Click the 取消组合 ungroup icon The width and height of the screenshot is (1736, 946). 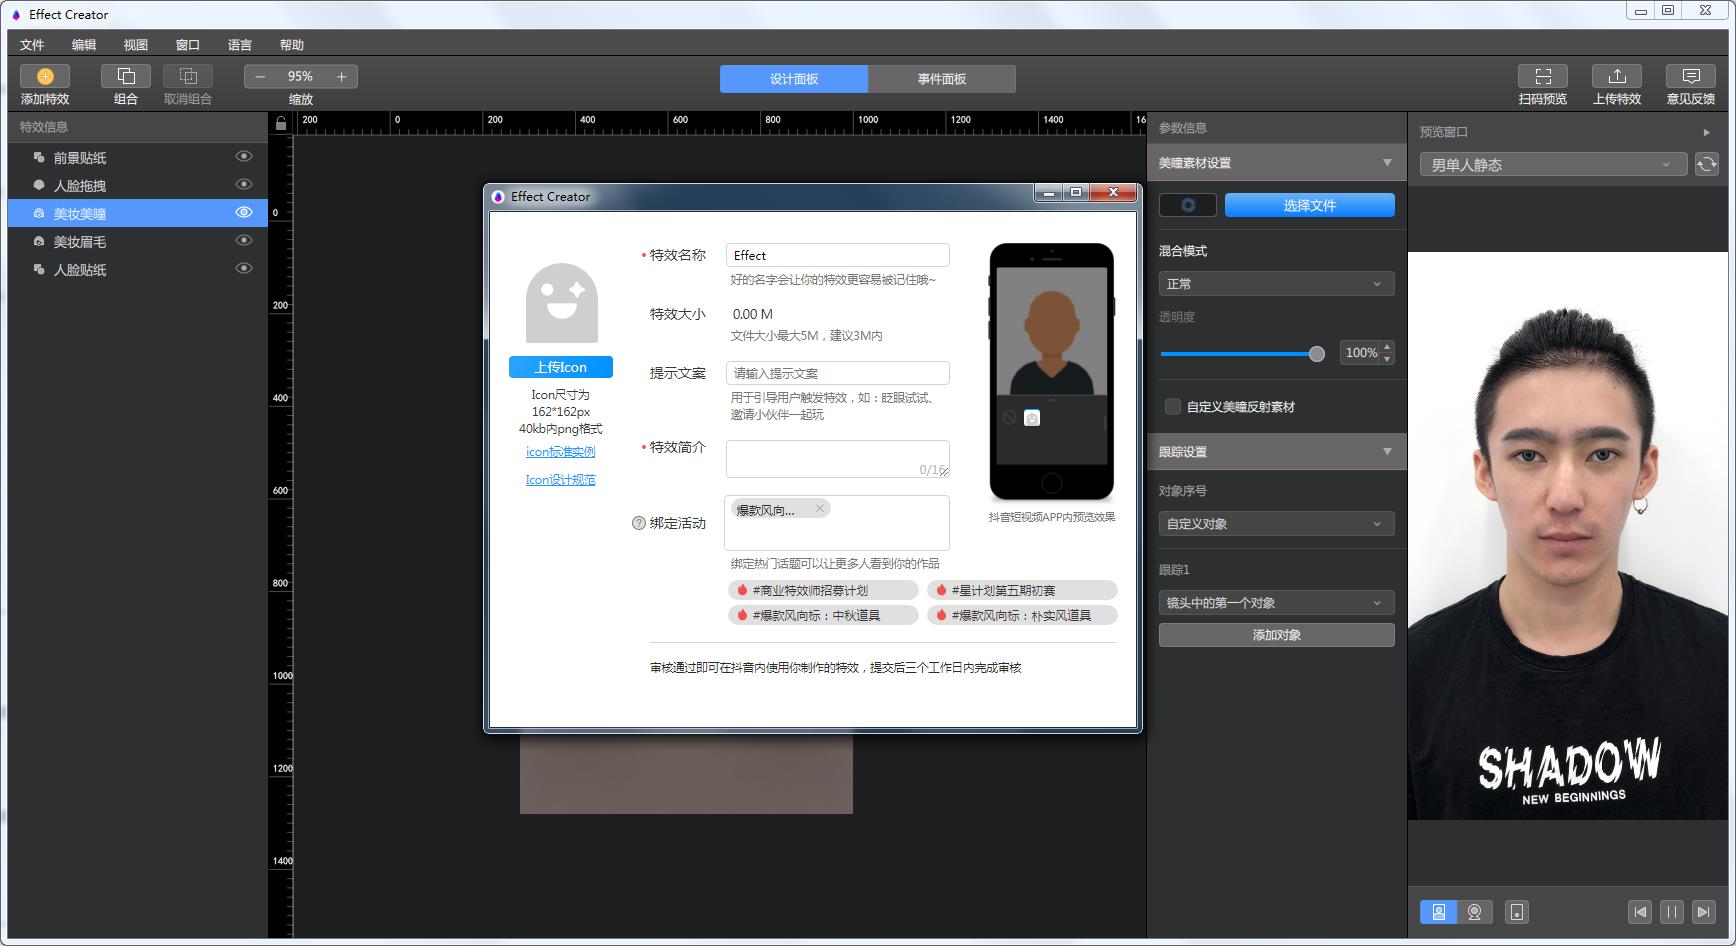[187, 75]
